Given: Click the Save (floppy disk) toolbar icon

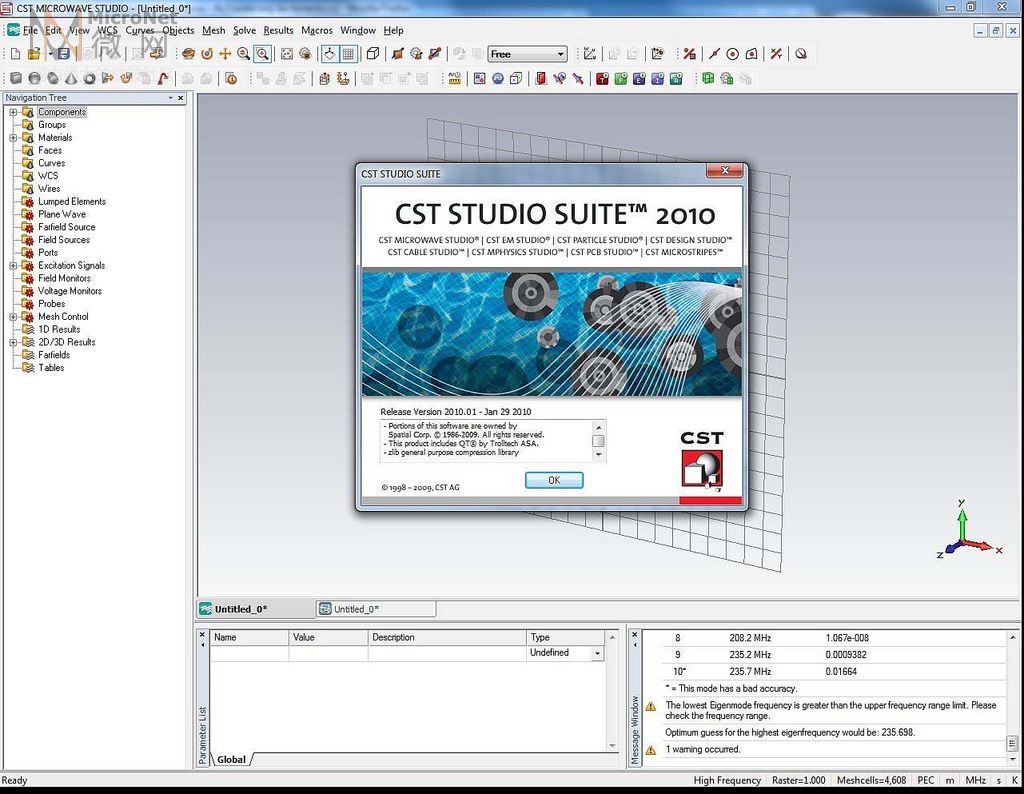Looking at the screenshot, I should [x=63, y=54].
